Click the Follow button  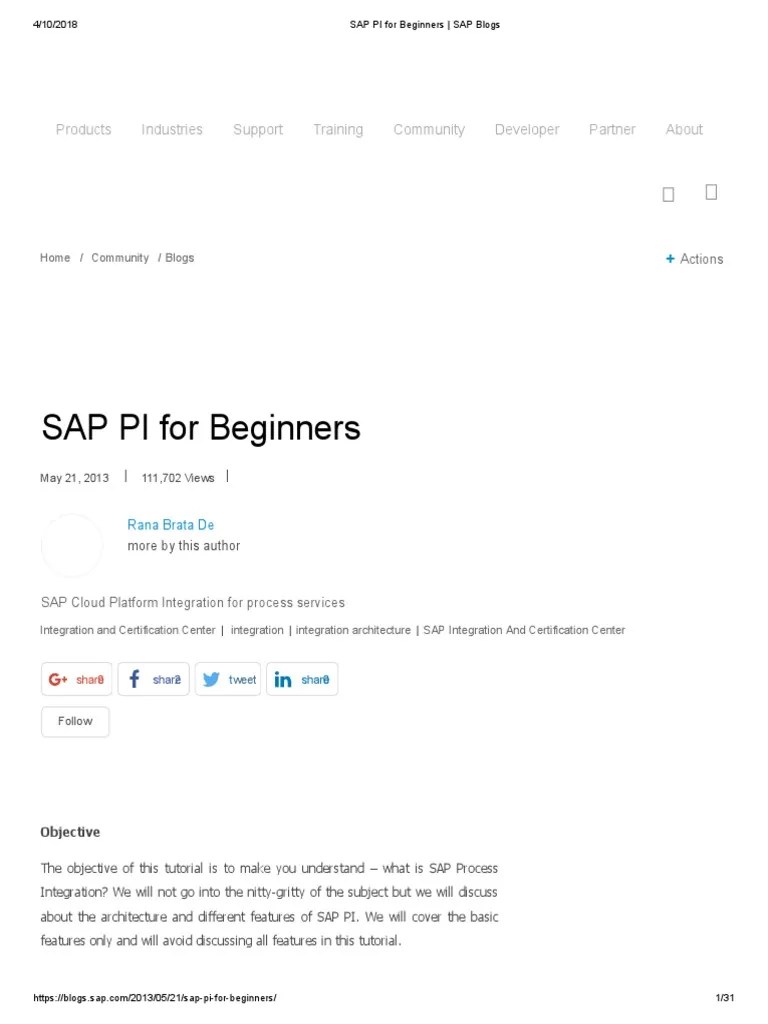pos(74,721)
